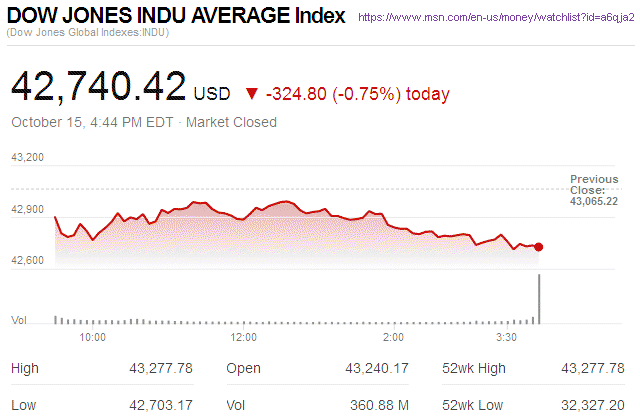This screenshot has width=640, height=420.
Task: Click the Open value 43,240.17
Action: tap(376, 369)
